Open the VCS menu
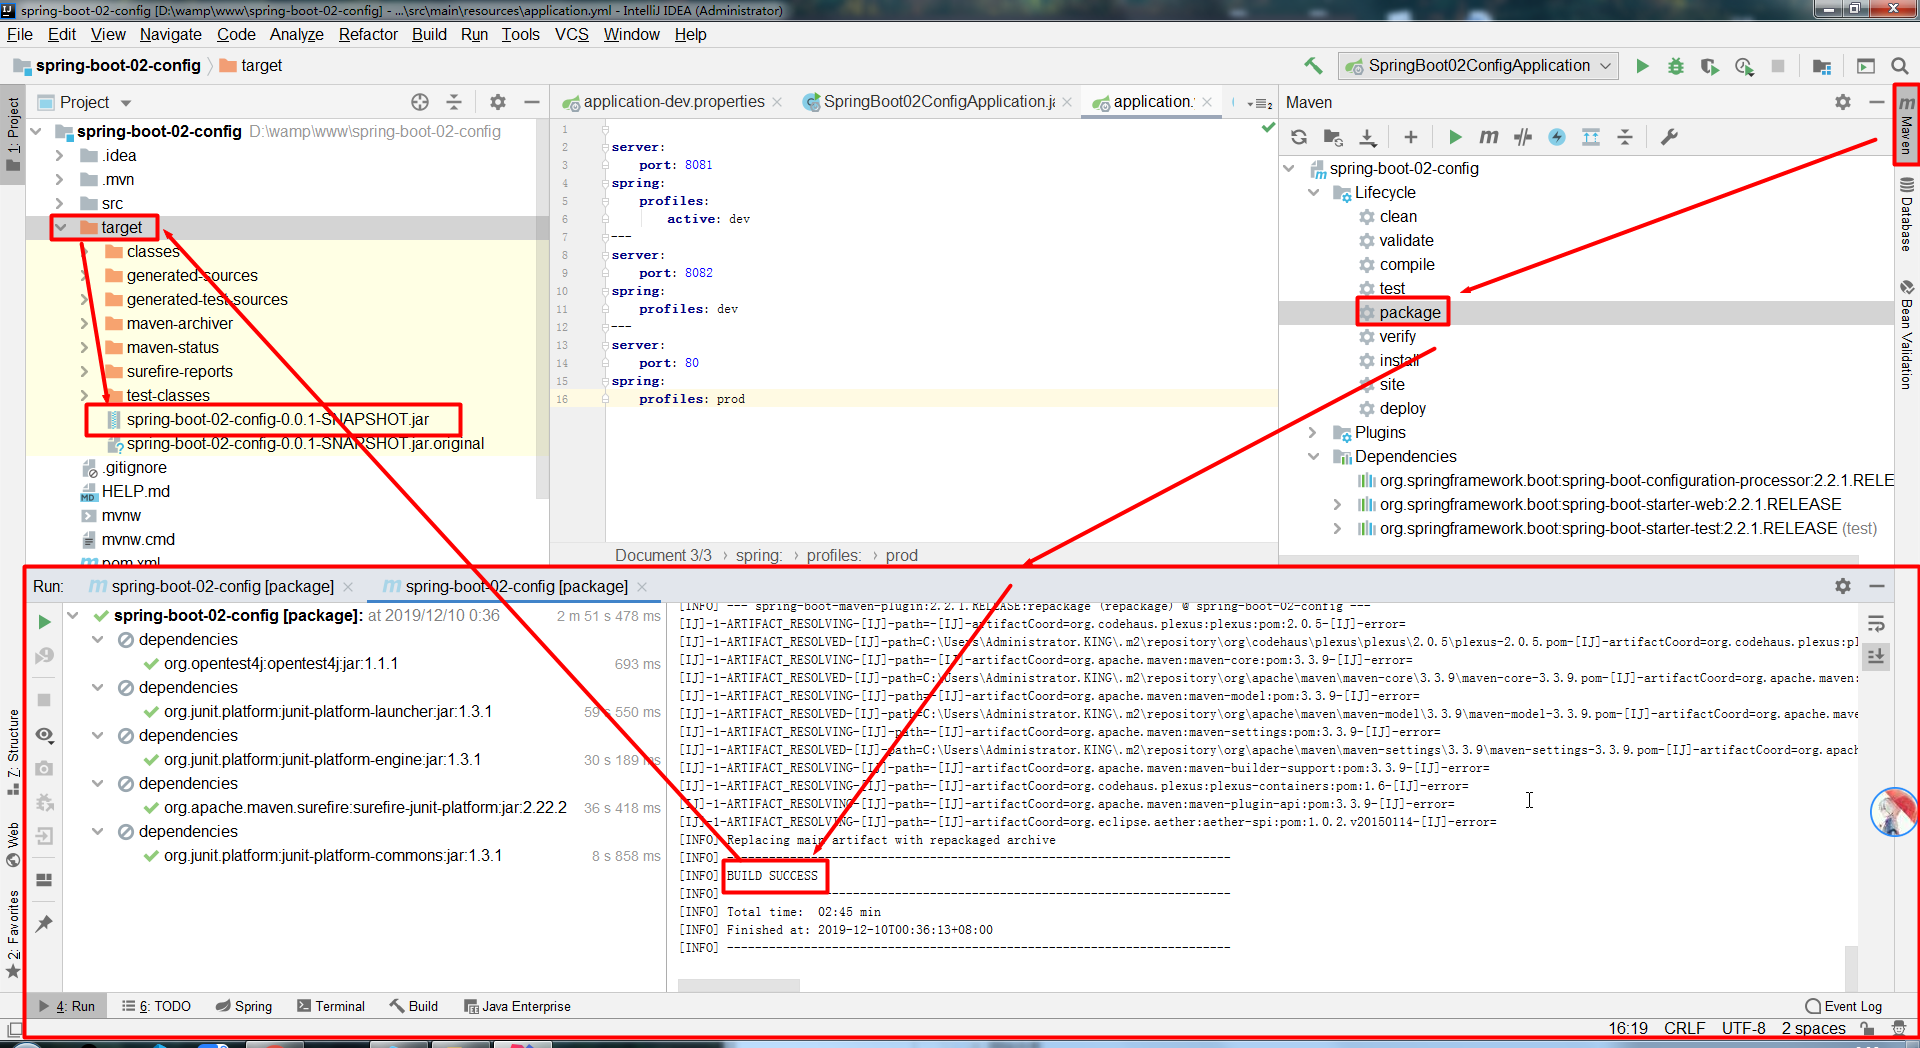The width and height of the screenshot is (1920, 1048). pyautogui.click(x=572, y=34)
